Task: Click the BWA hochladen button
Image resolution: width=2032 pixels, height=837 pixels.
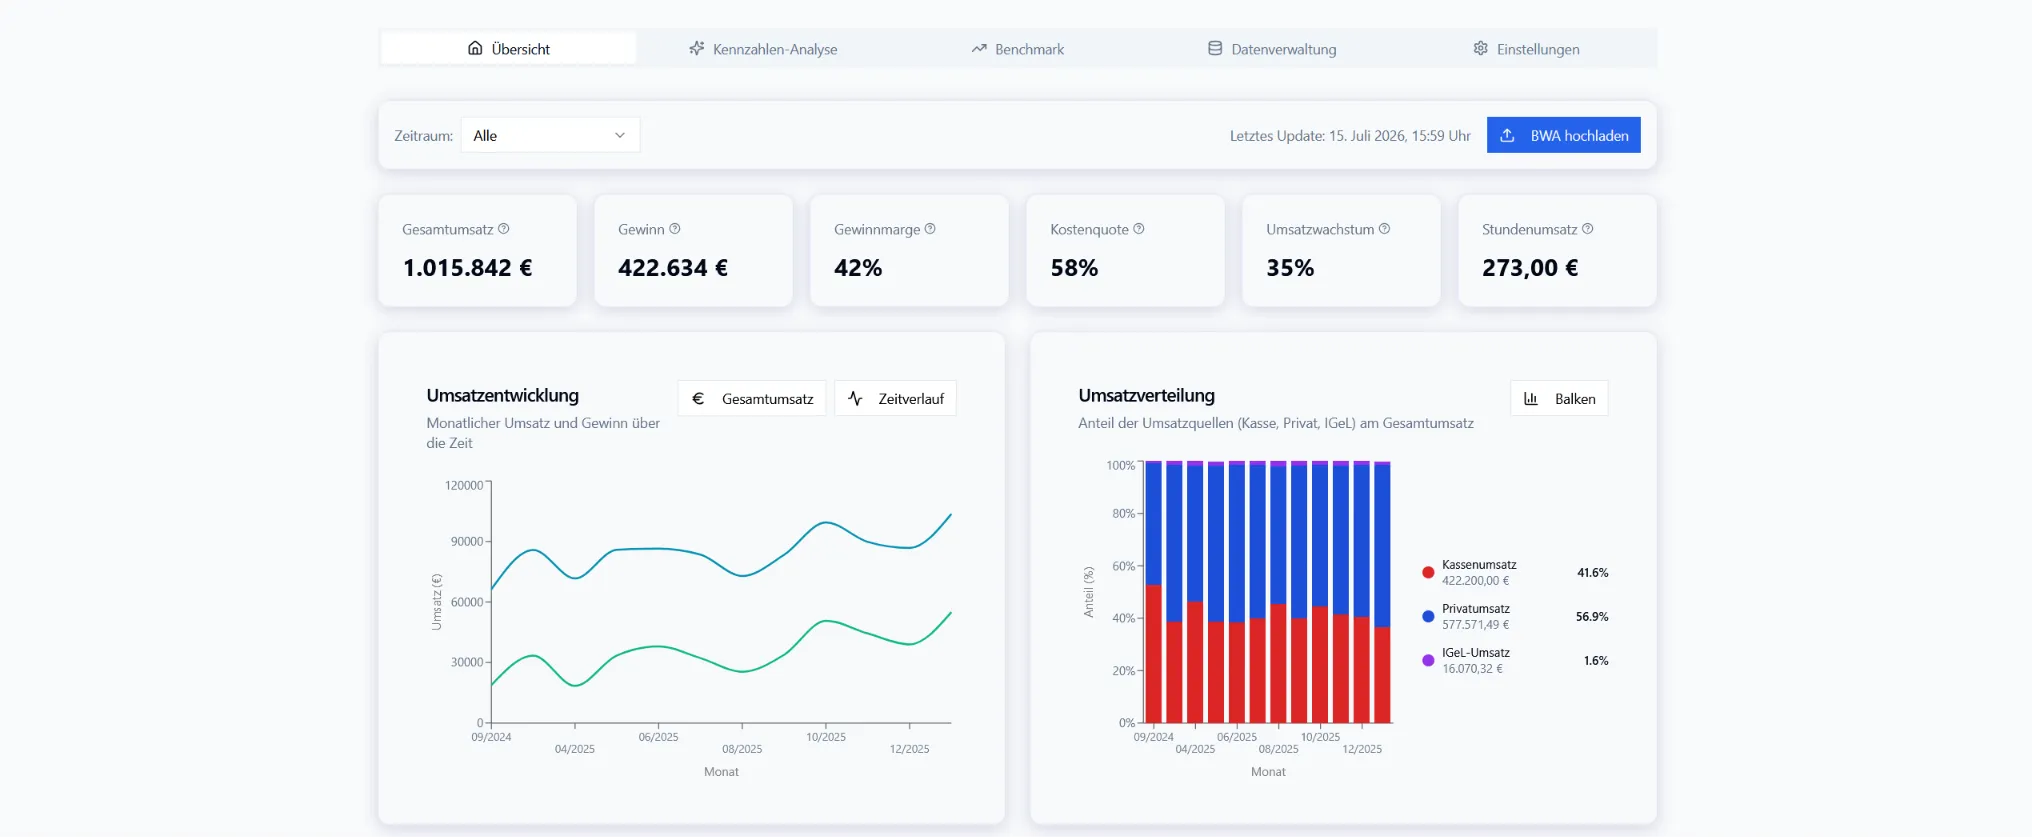Action: pyautogui.click(x=1563, y=135)
